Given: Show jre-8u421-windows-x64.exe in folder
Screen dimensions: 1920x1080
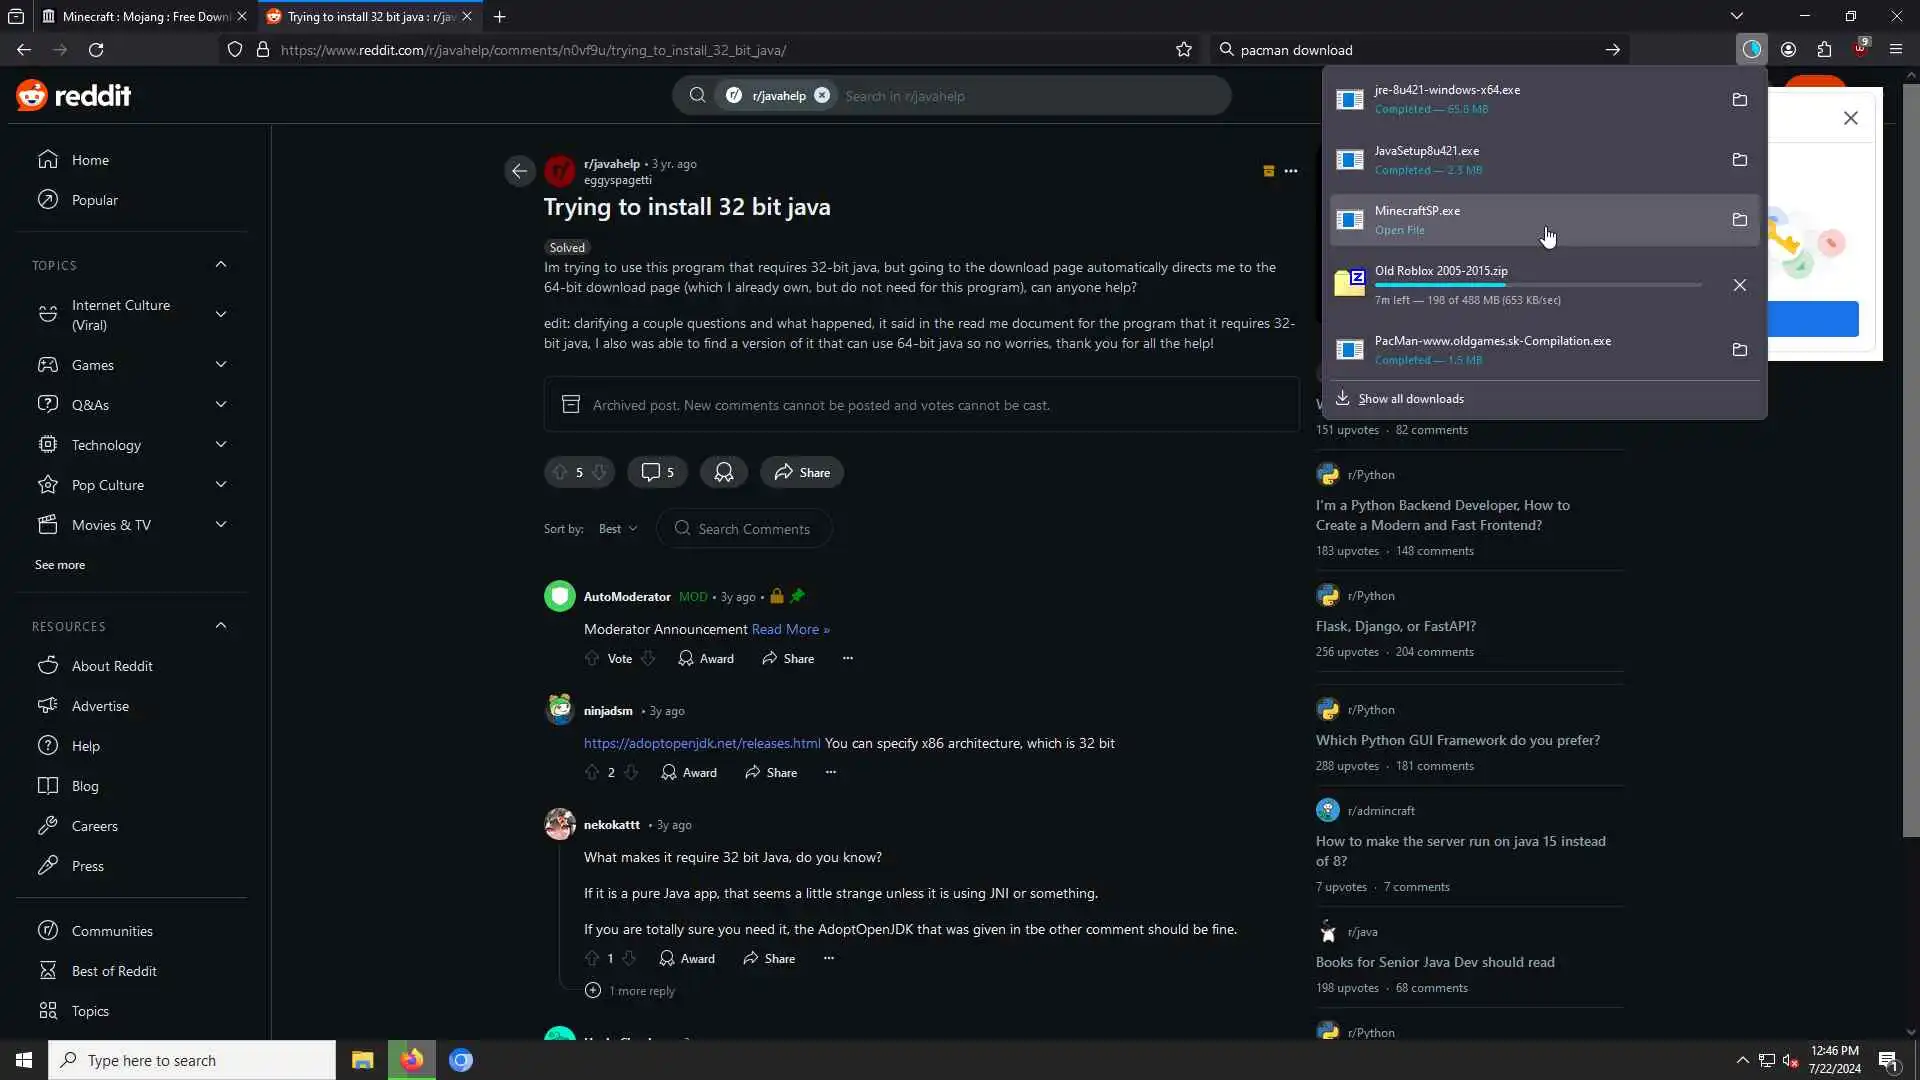Looking at the screenshot, I should coord(1739,99).
